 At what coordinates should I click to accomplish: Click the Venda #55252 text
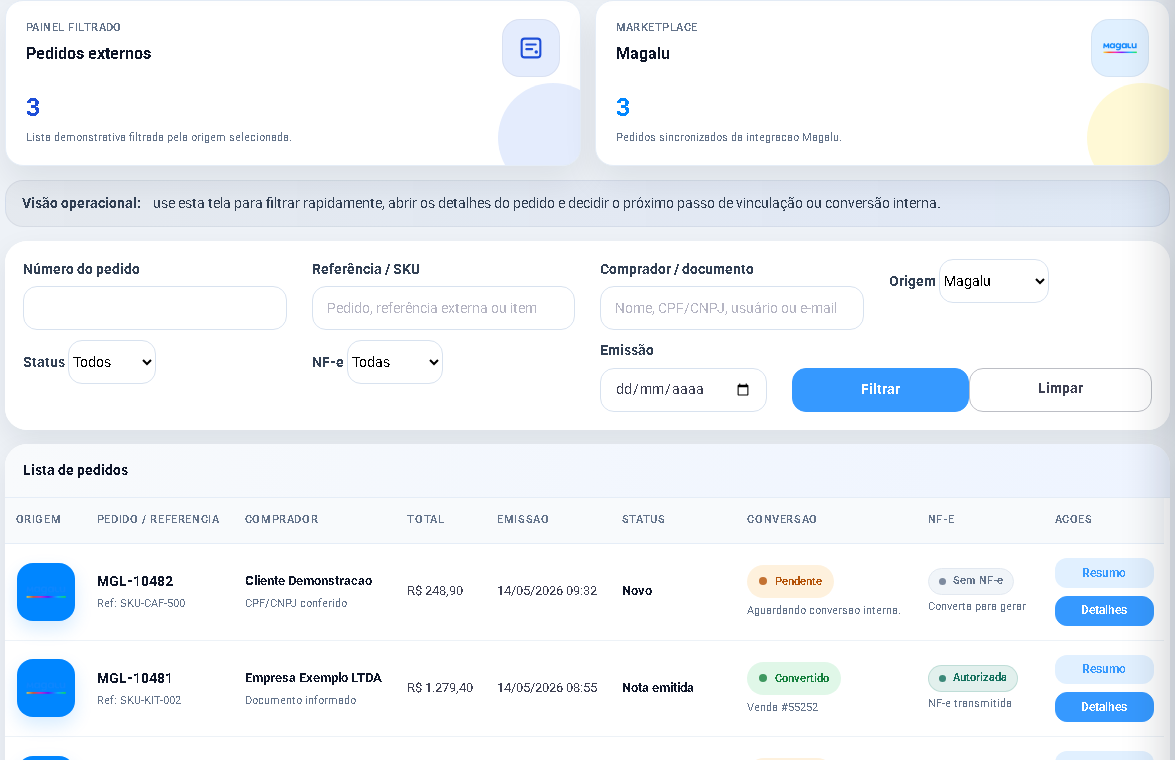pos(782,707)
